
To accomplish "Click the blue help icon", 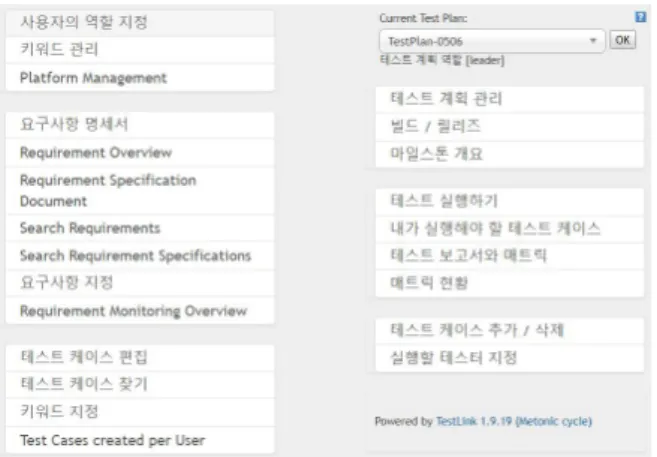I will (640, 17).
